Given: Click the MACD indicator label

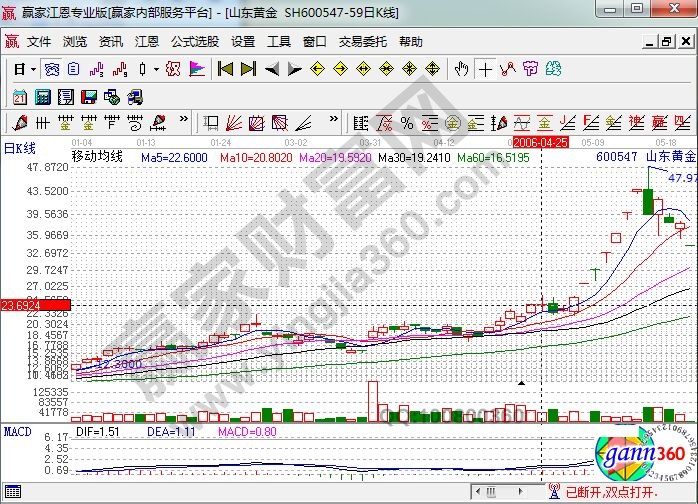Looking at the screenshot, I should pyautogui.click(x=17, y=431).
